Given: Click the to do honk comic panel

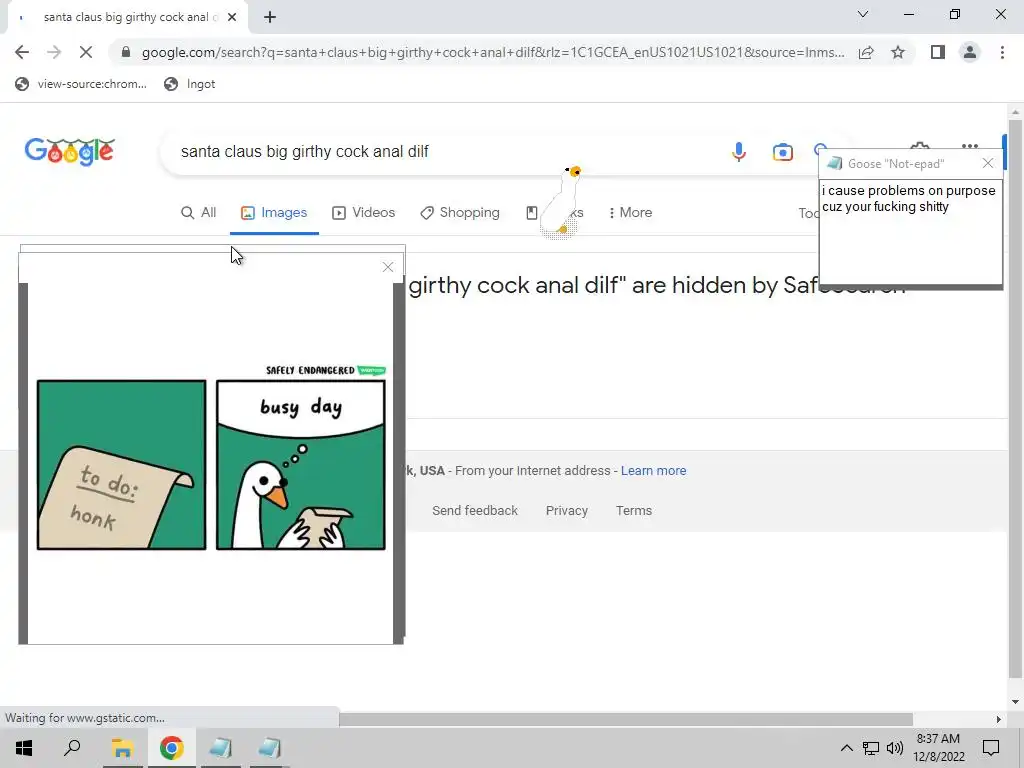Looking at the screenshot, I should point(121,465).
